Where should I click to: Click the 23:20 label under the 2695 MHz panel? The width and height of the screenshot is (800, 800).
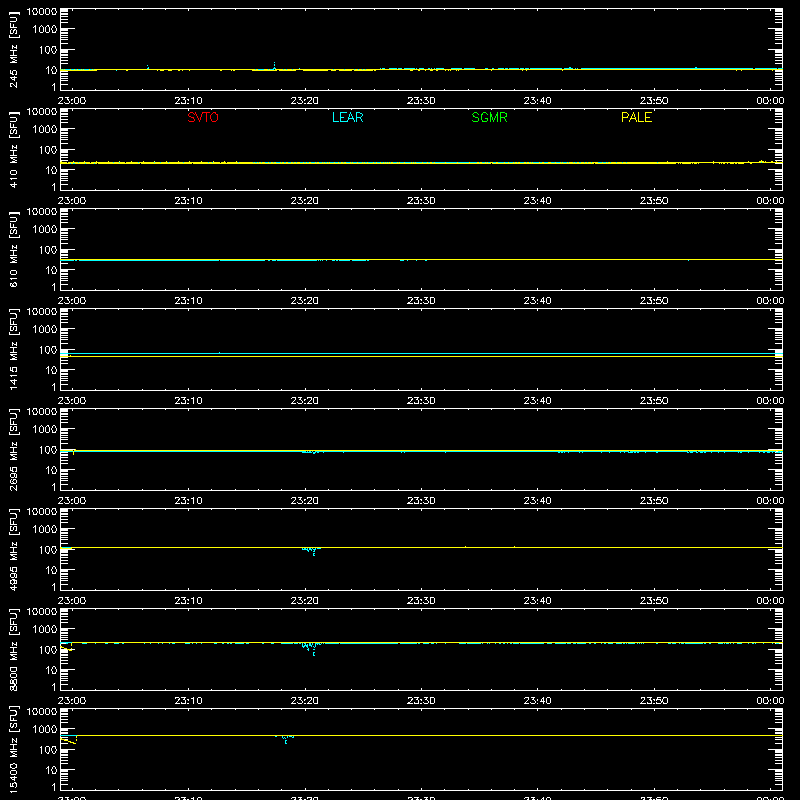coord(305,501)
